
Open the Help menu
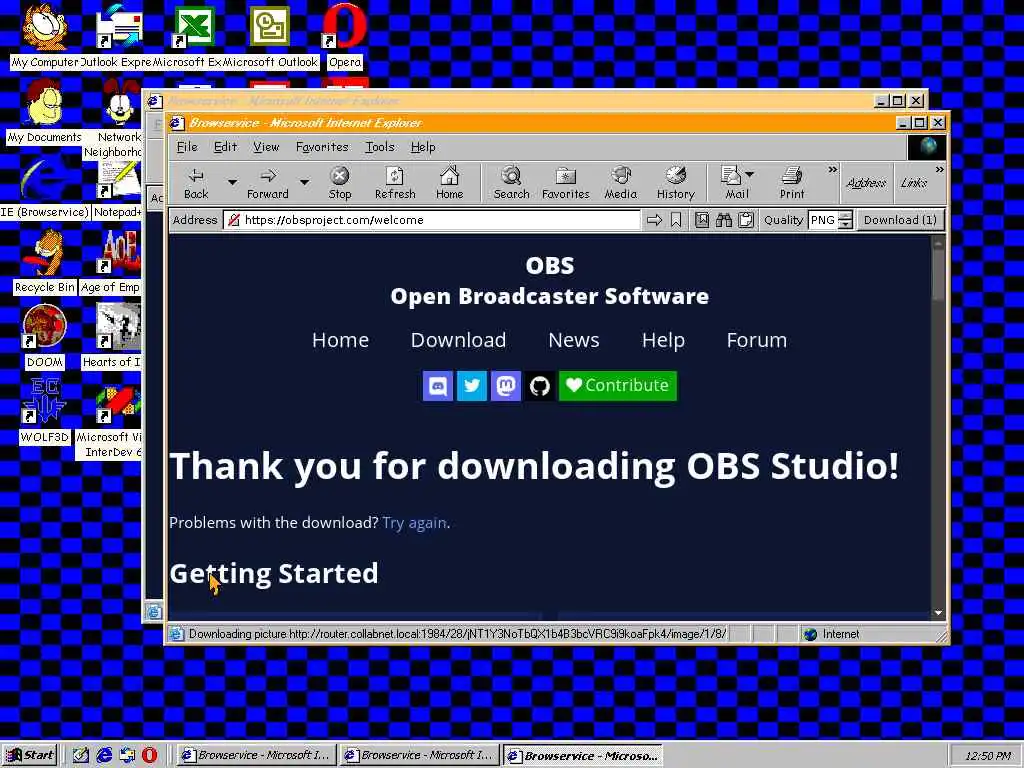(x=423, y=147)
